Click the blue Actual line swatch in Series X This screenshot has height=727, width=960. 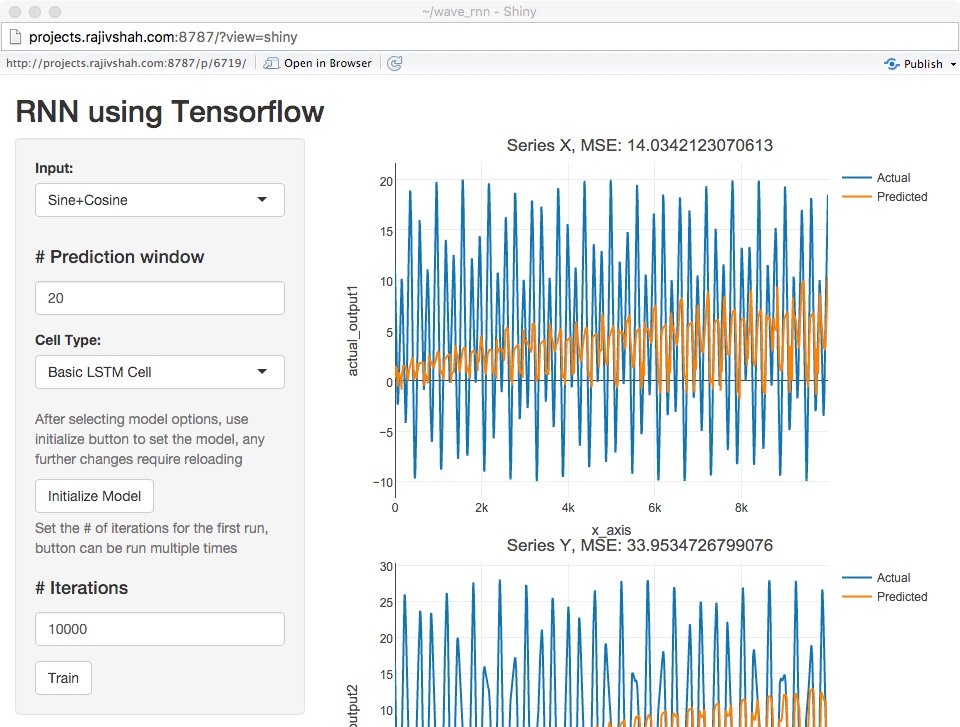857,178
